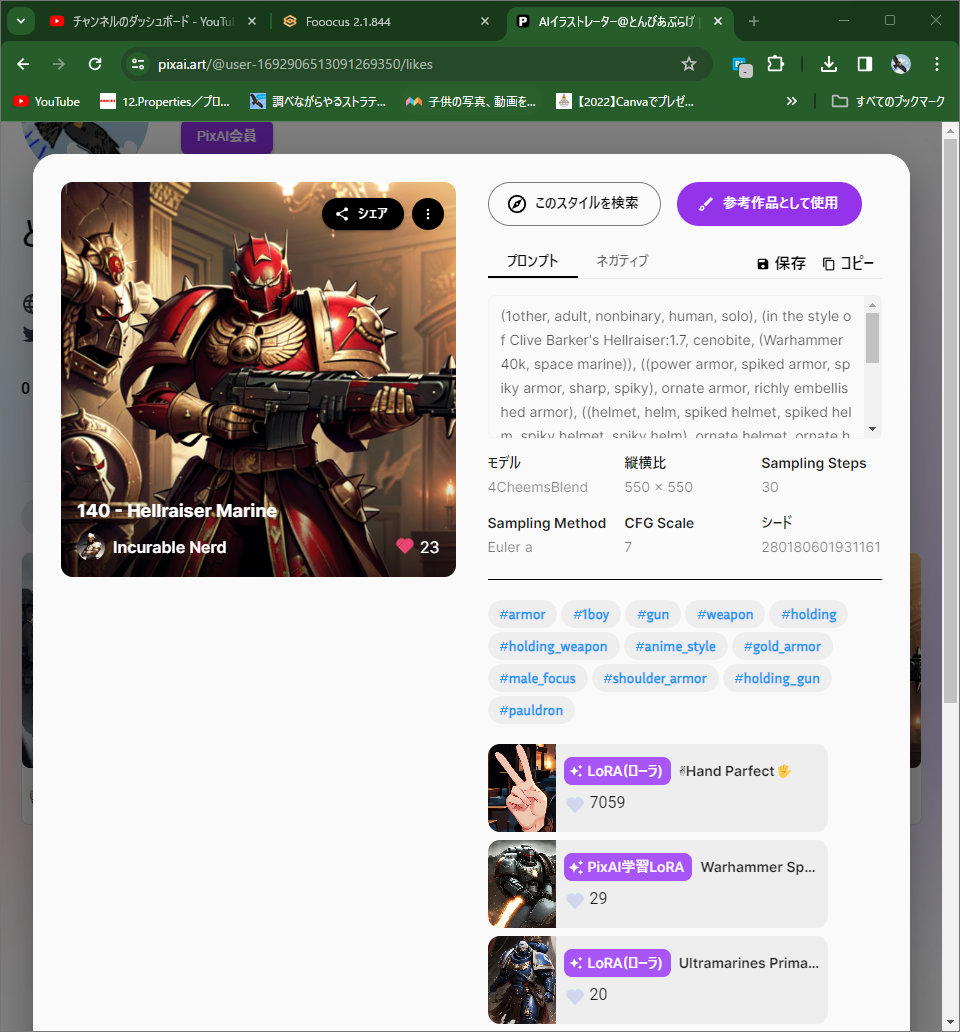Open the 調べながらやるストラテ bookmark
This screenshot has height=1032, width=960.
[x=318, y=101]
